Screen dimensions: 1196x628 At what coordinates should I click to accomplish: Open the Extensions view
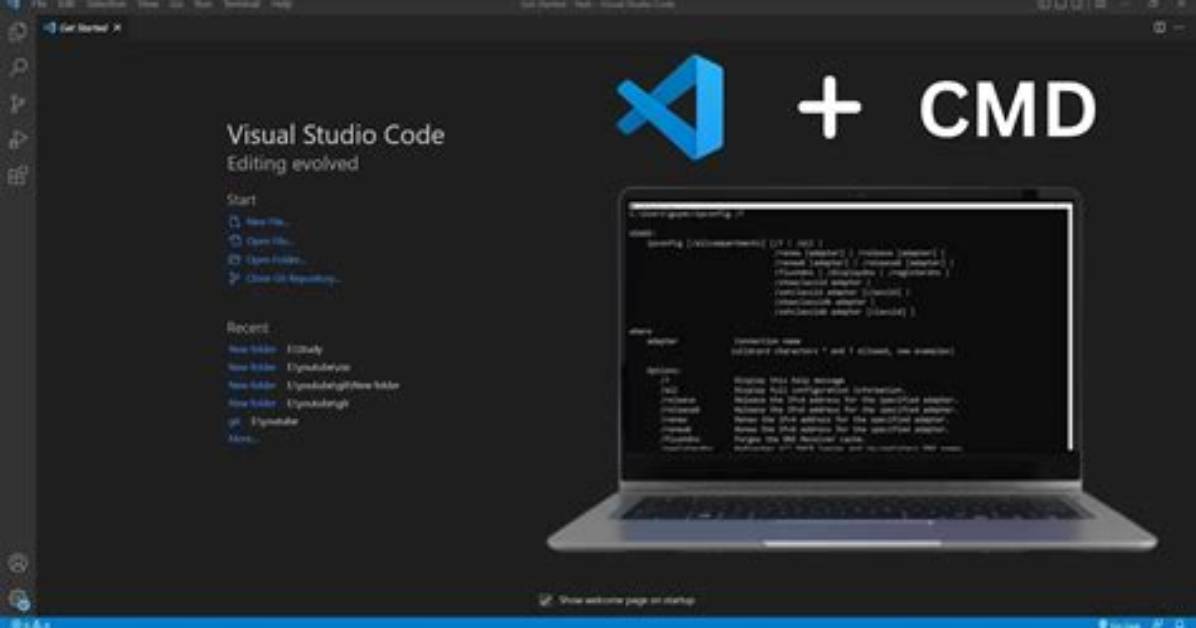click(18, 176)
